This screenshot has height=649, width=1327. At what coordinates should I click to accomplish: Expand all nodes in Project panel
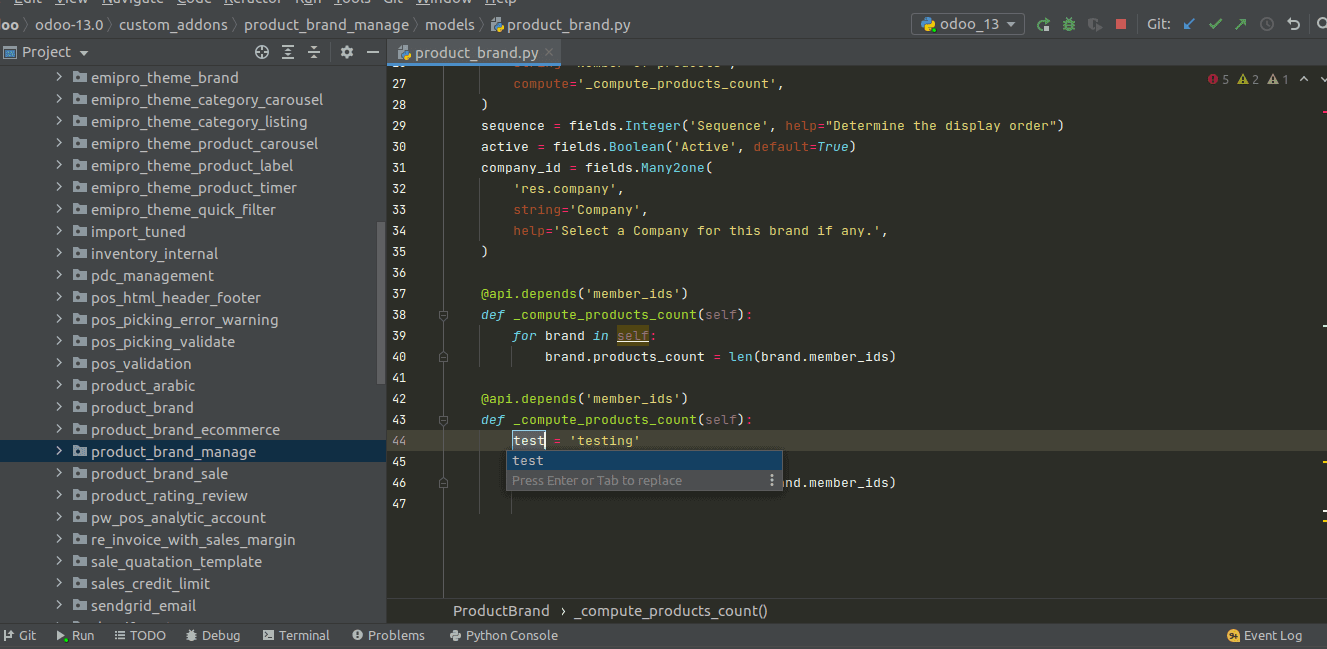coord(288,52)
